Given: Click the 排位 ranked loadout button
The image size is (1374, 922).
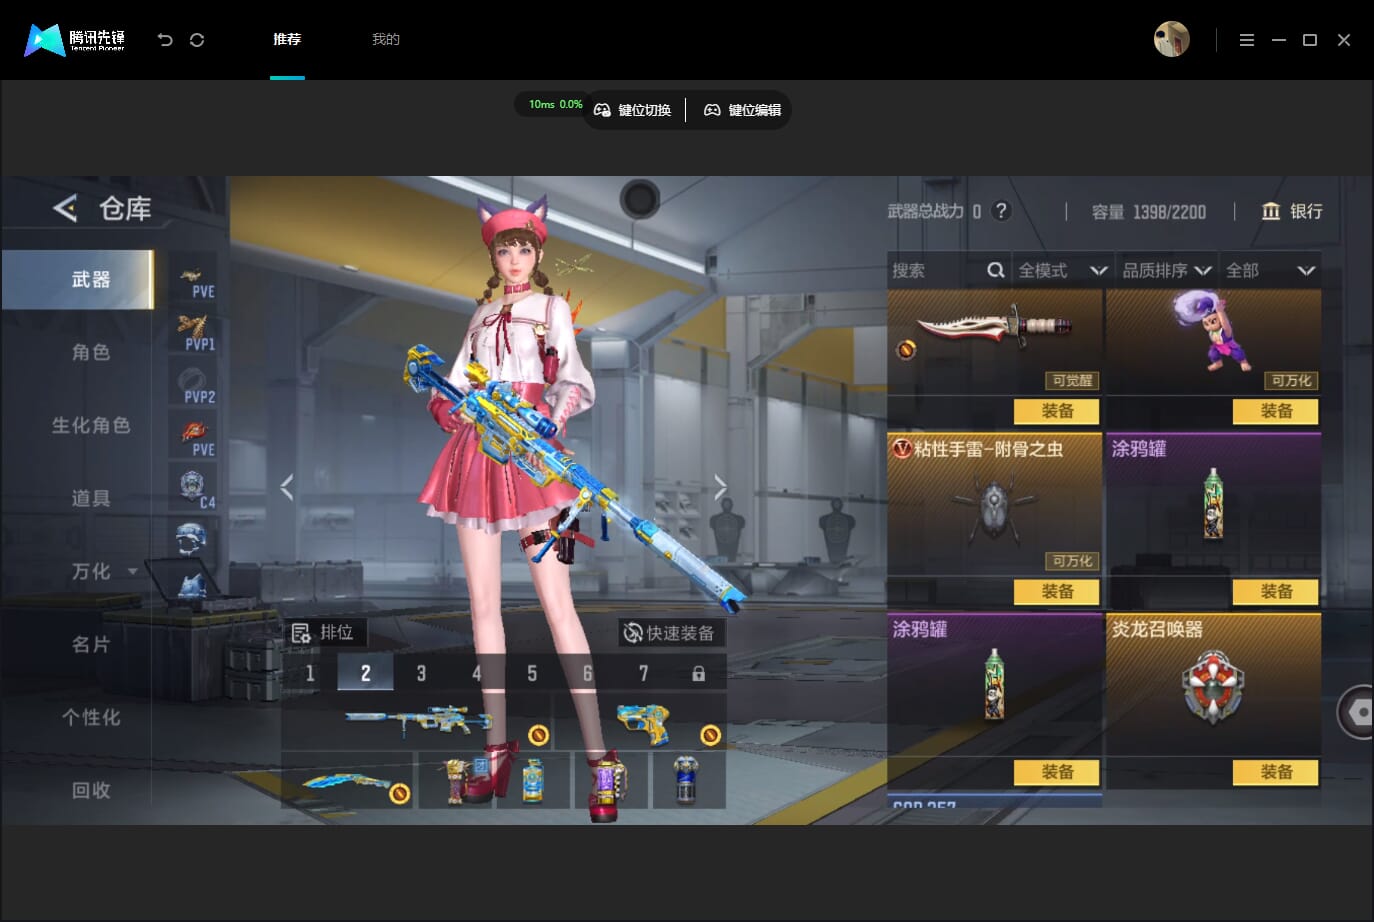Looking at the screenshot, I should (323, 632).
